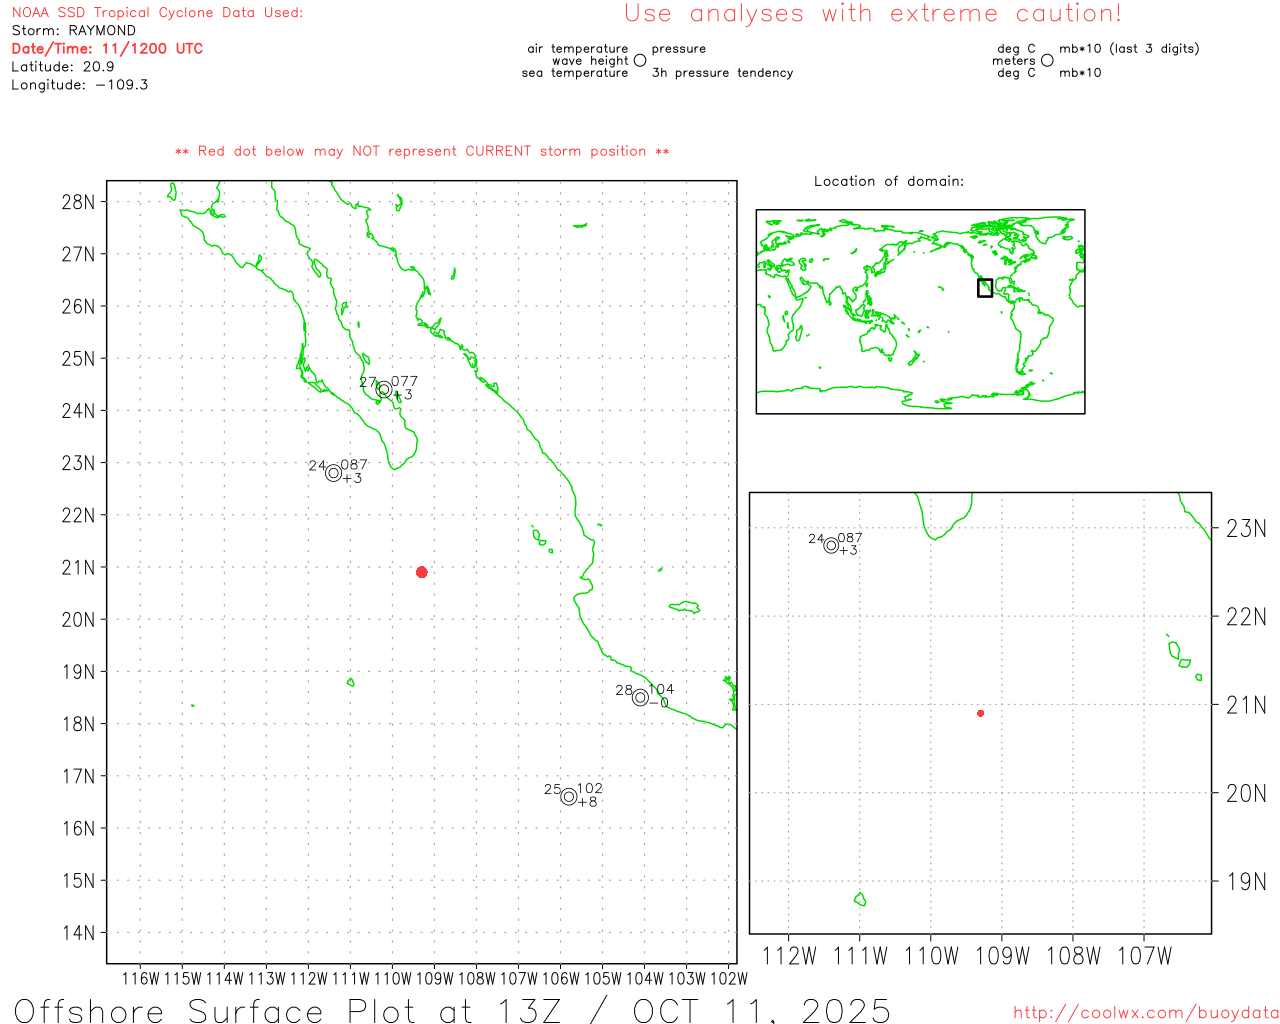Click the '102W' longitude label on main map
1280x1024 pixels.
729,978
